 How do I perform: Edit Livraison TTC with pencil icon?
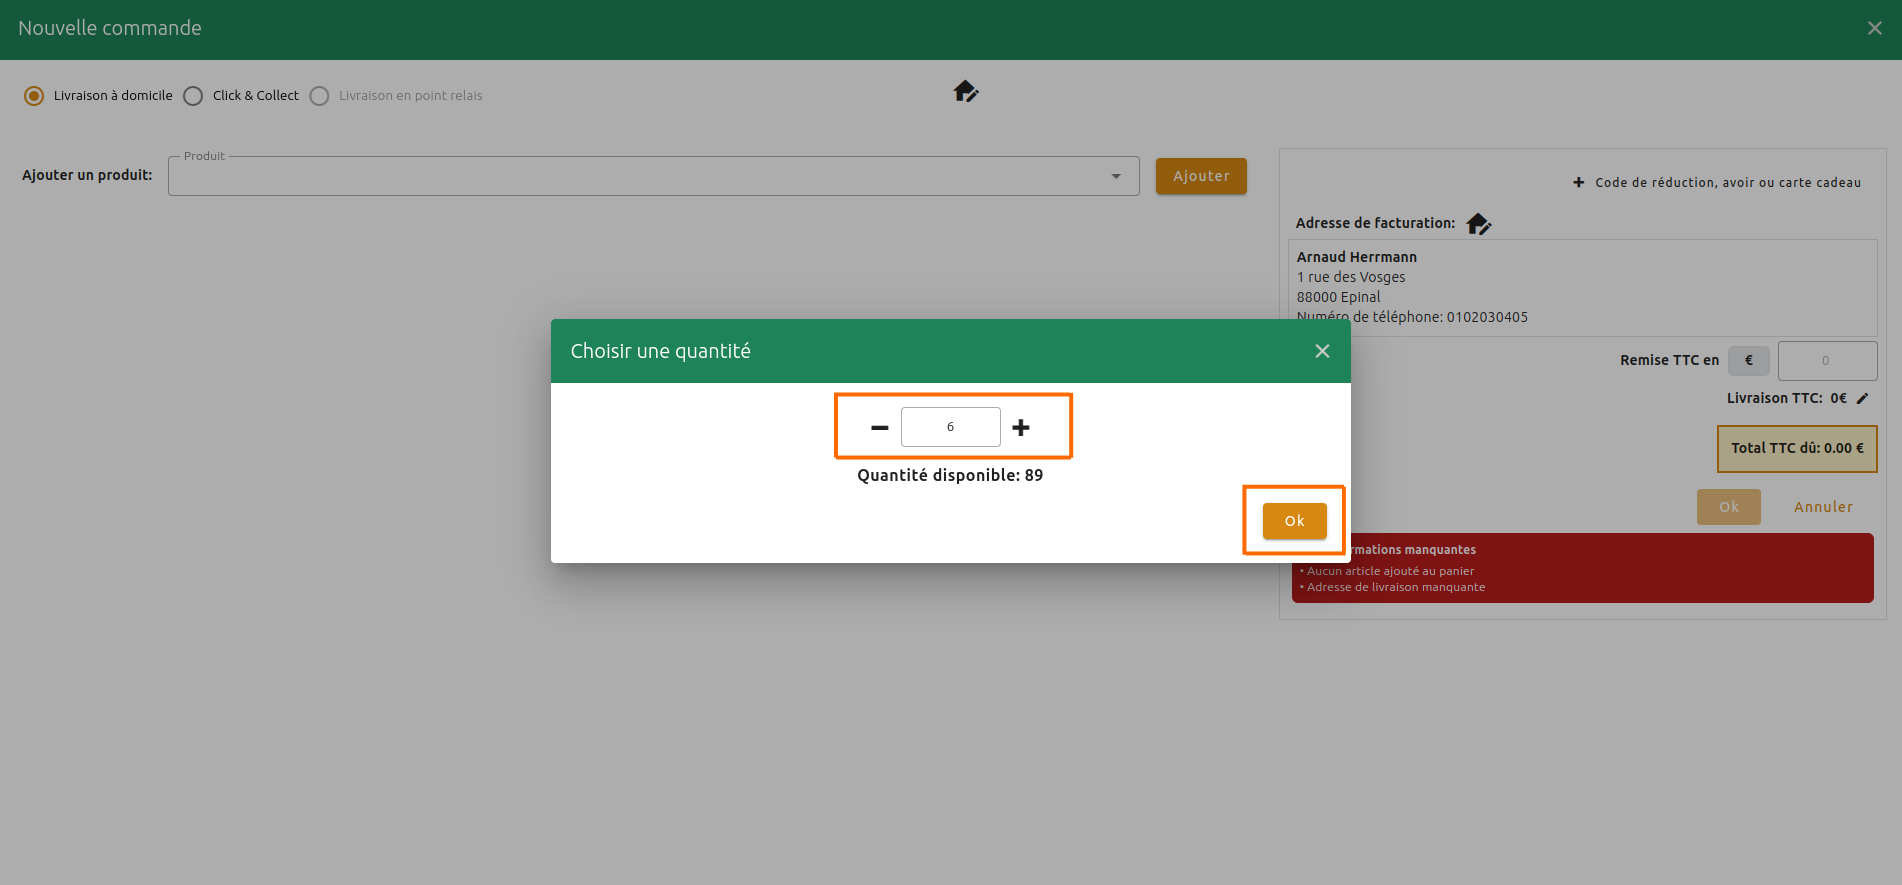pos(1862,398)
